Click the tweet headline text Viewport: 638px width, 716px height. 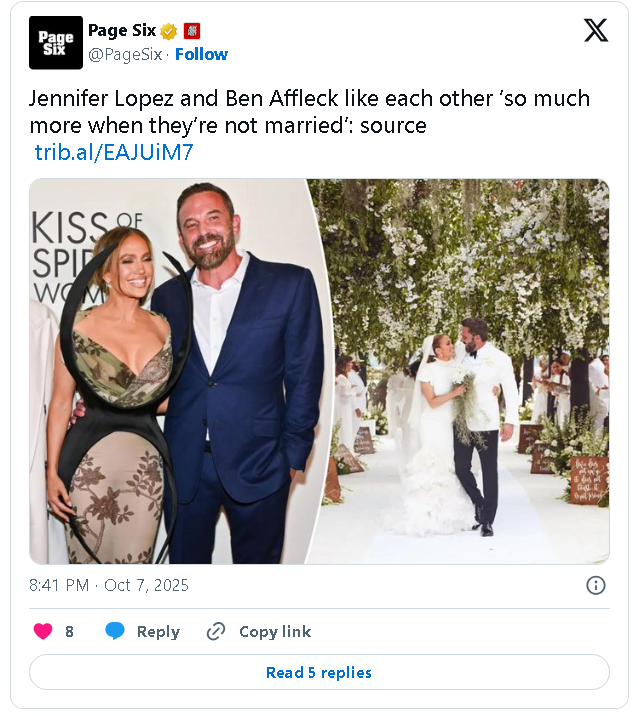pos(310,112)
